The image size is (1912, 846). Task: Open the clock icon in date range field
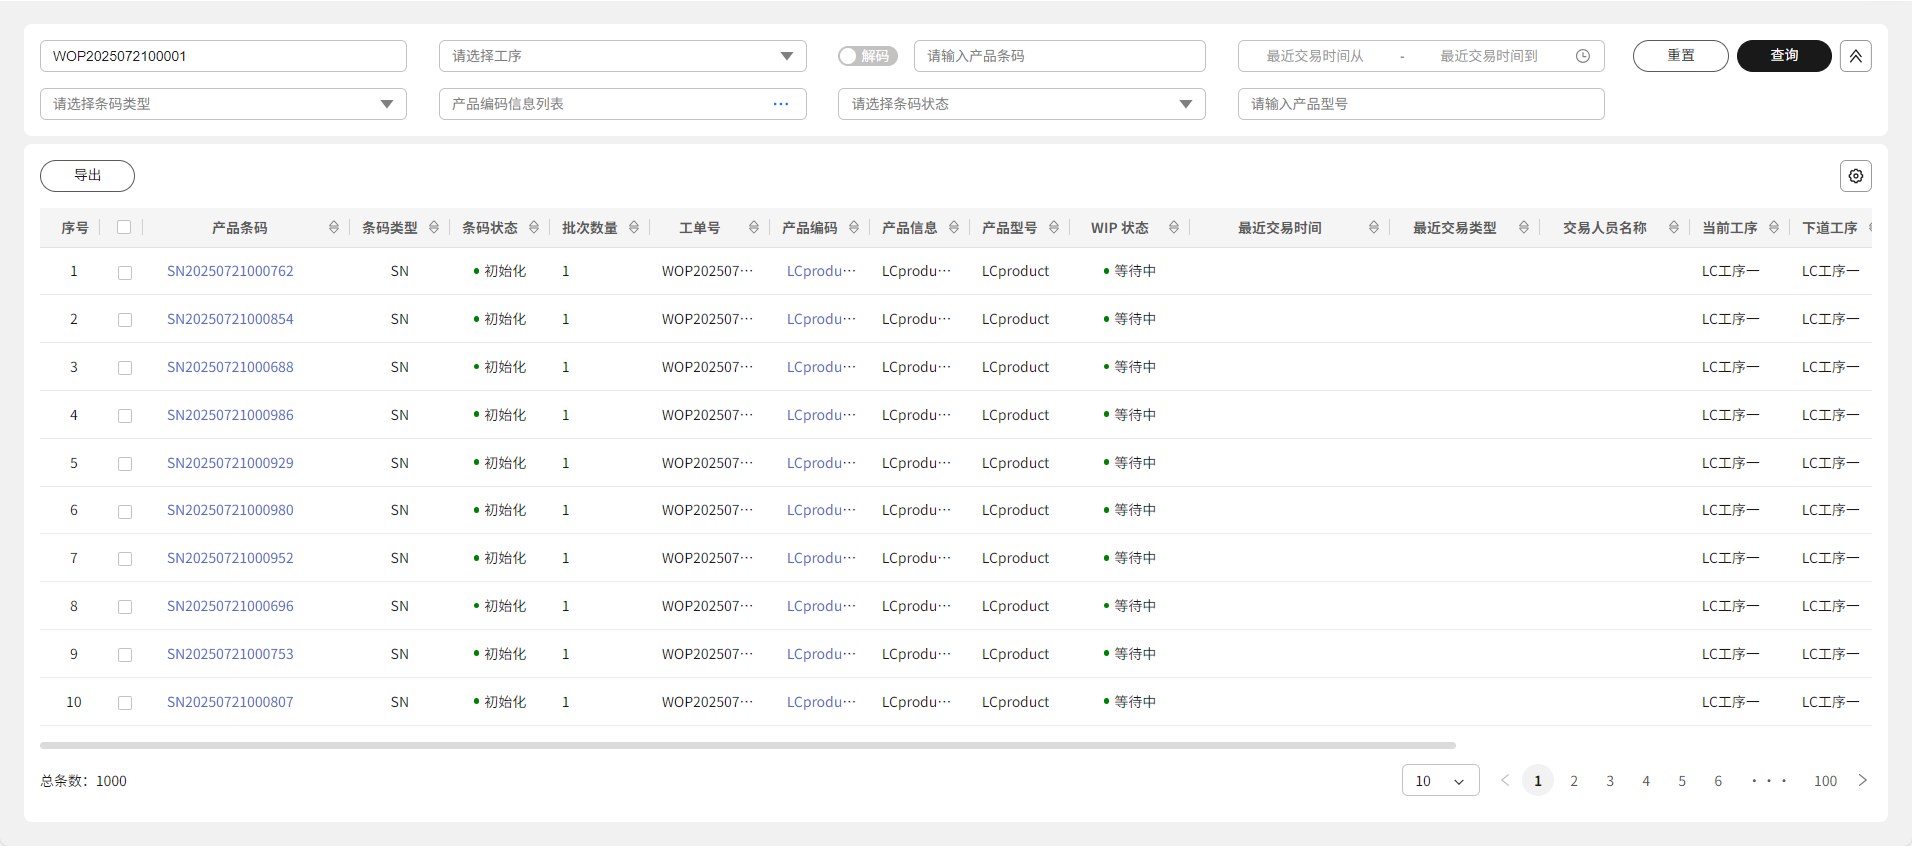point(1583,56)
